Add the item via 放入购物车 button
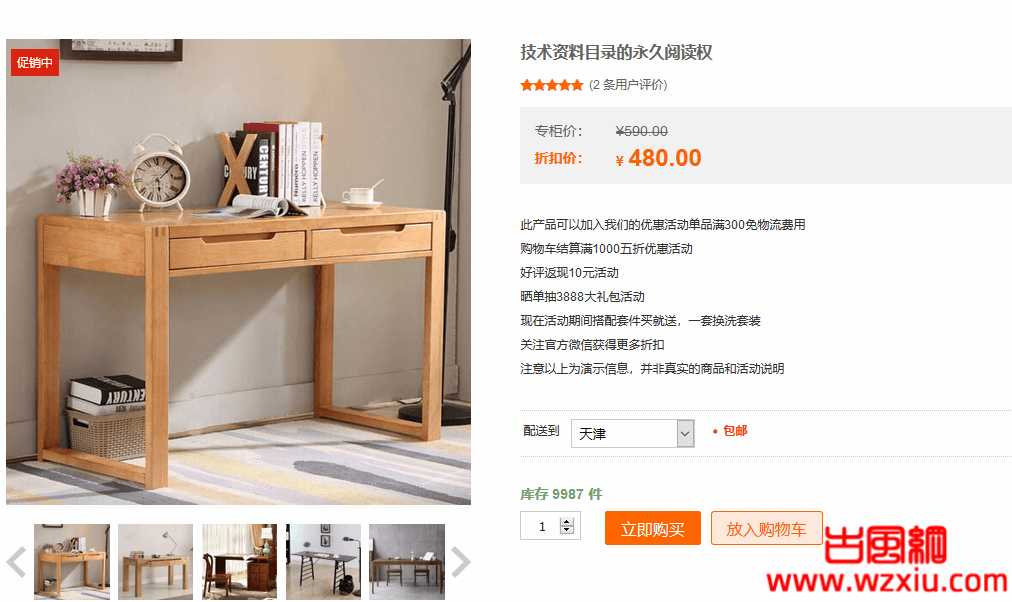 (x=766, y=528)
